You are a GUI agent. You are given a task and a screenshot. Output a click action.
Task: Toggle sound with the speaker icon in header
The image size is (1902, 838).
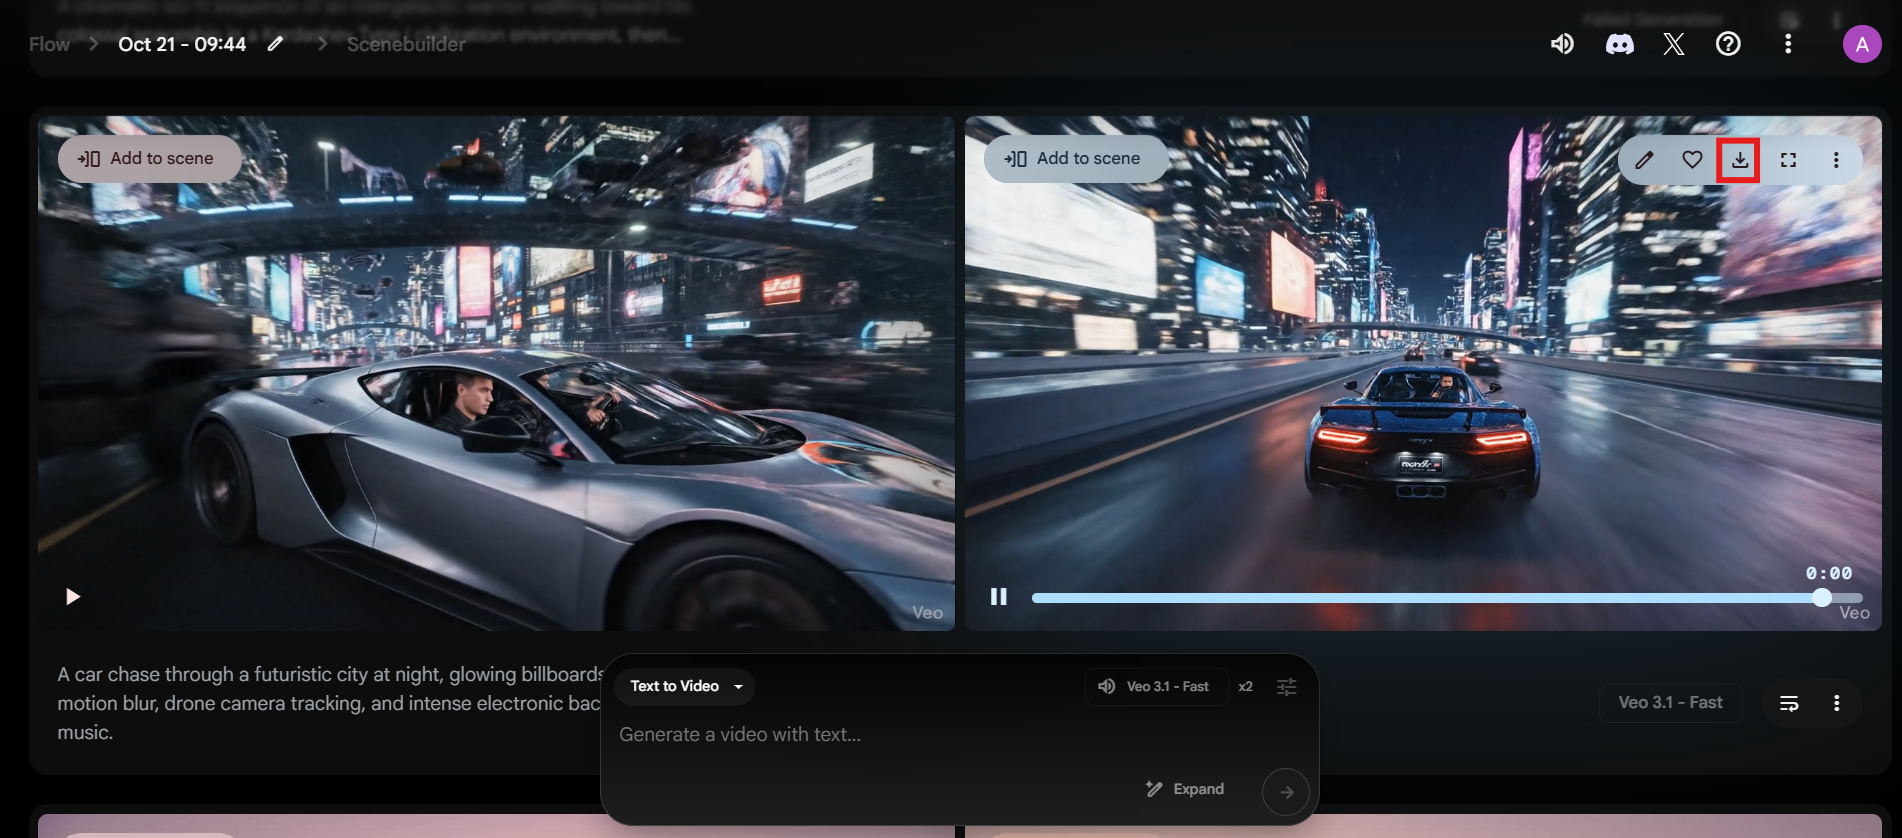pyautogui.click(x=1562, y=44)
